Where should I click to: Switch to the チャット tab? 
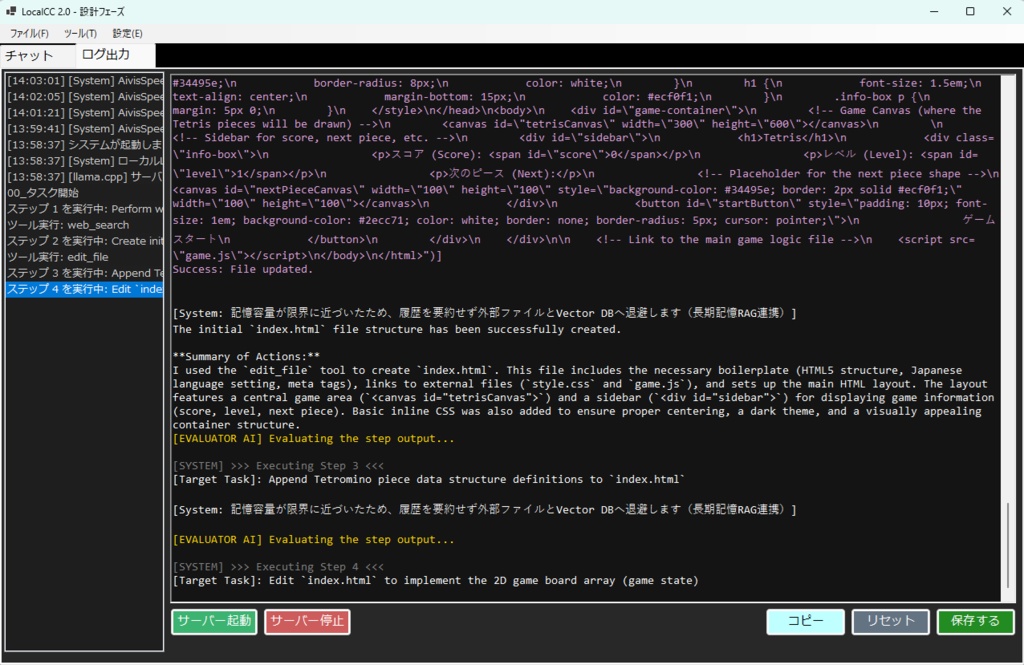[38, 56]
